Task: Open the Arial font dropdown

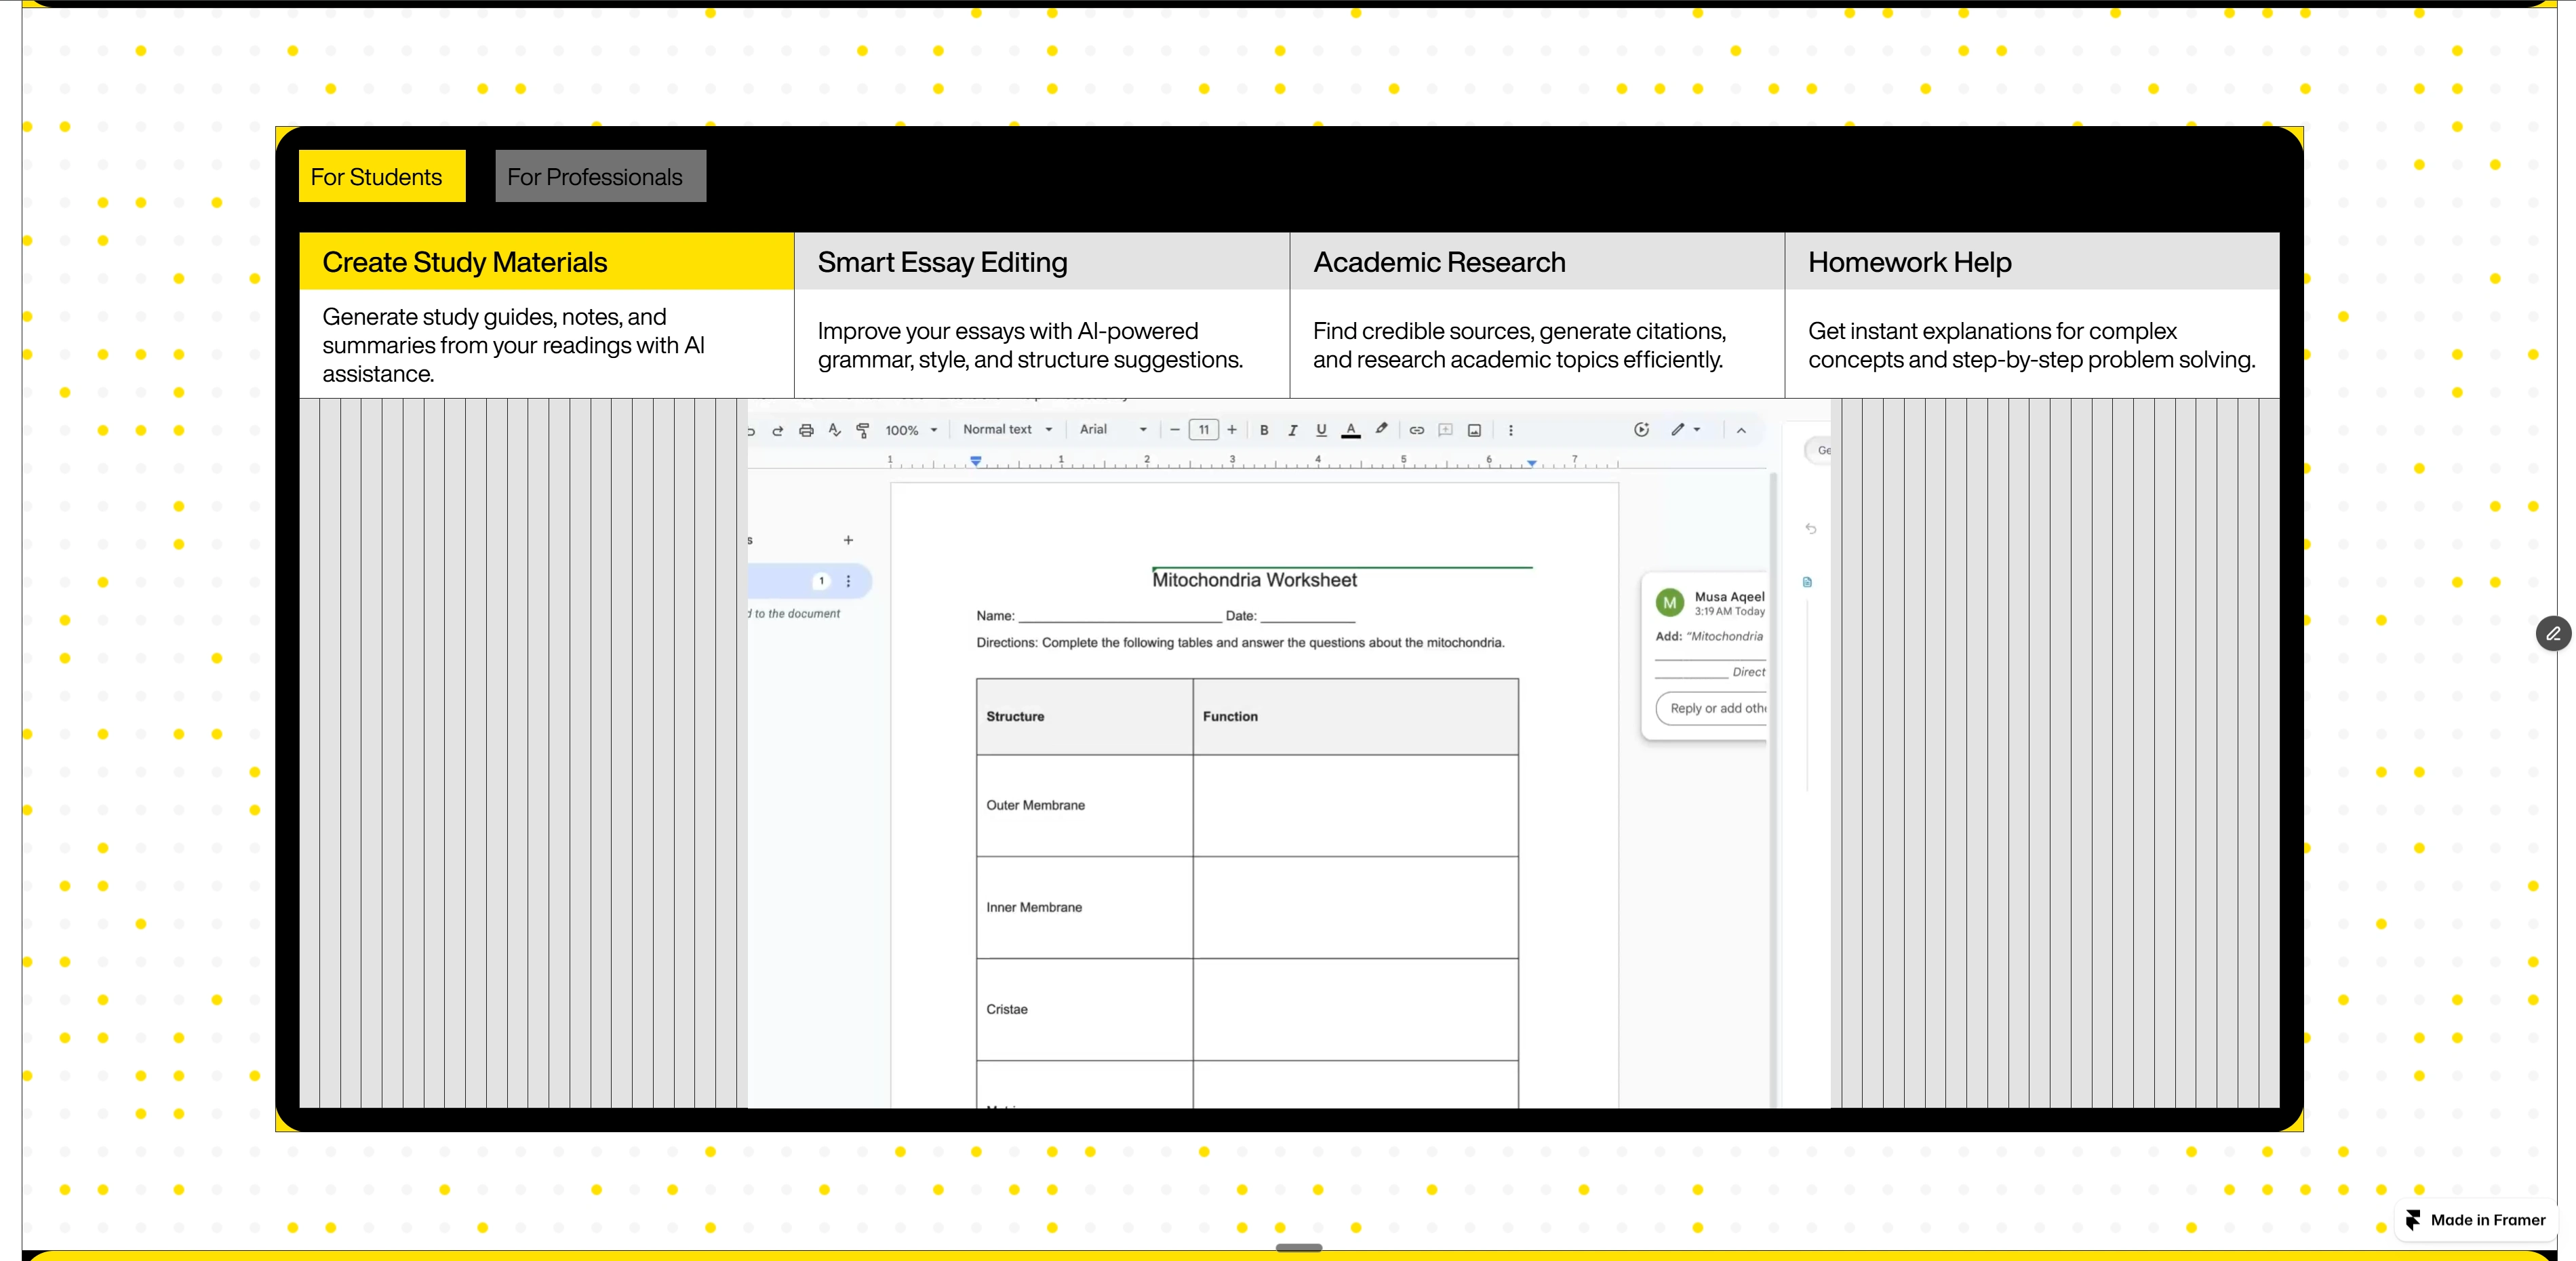Action: point(1112,429)
